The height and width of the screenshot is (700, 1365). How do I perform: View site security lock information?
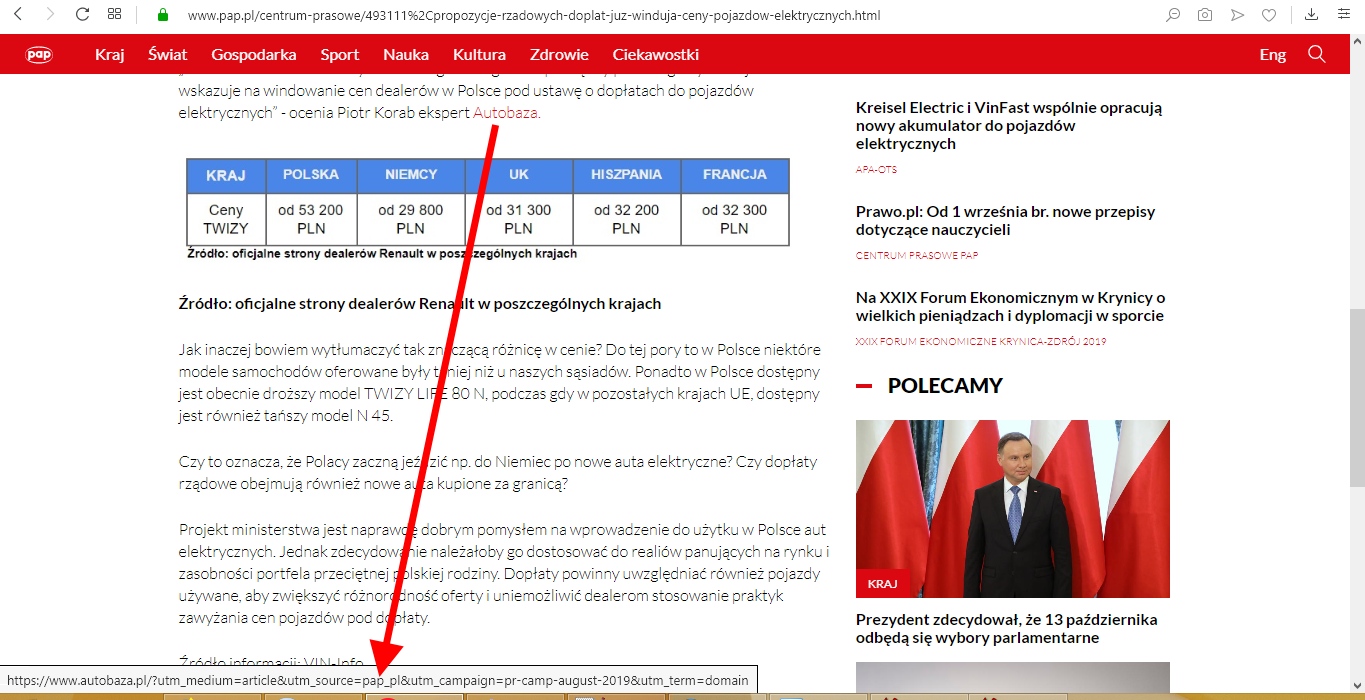(x=163, y=15)
